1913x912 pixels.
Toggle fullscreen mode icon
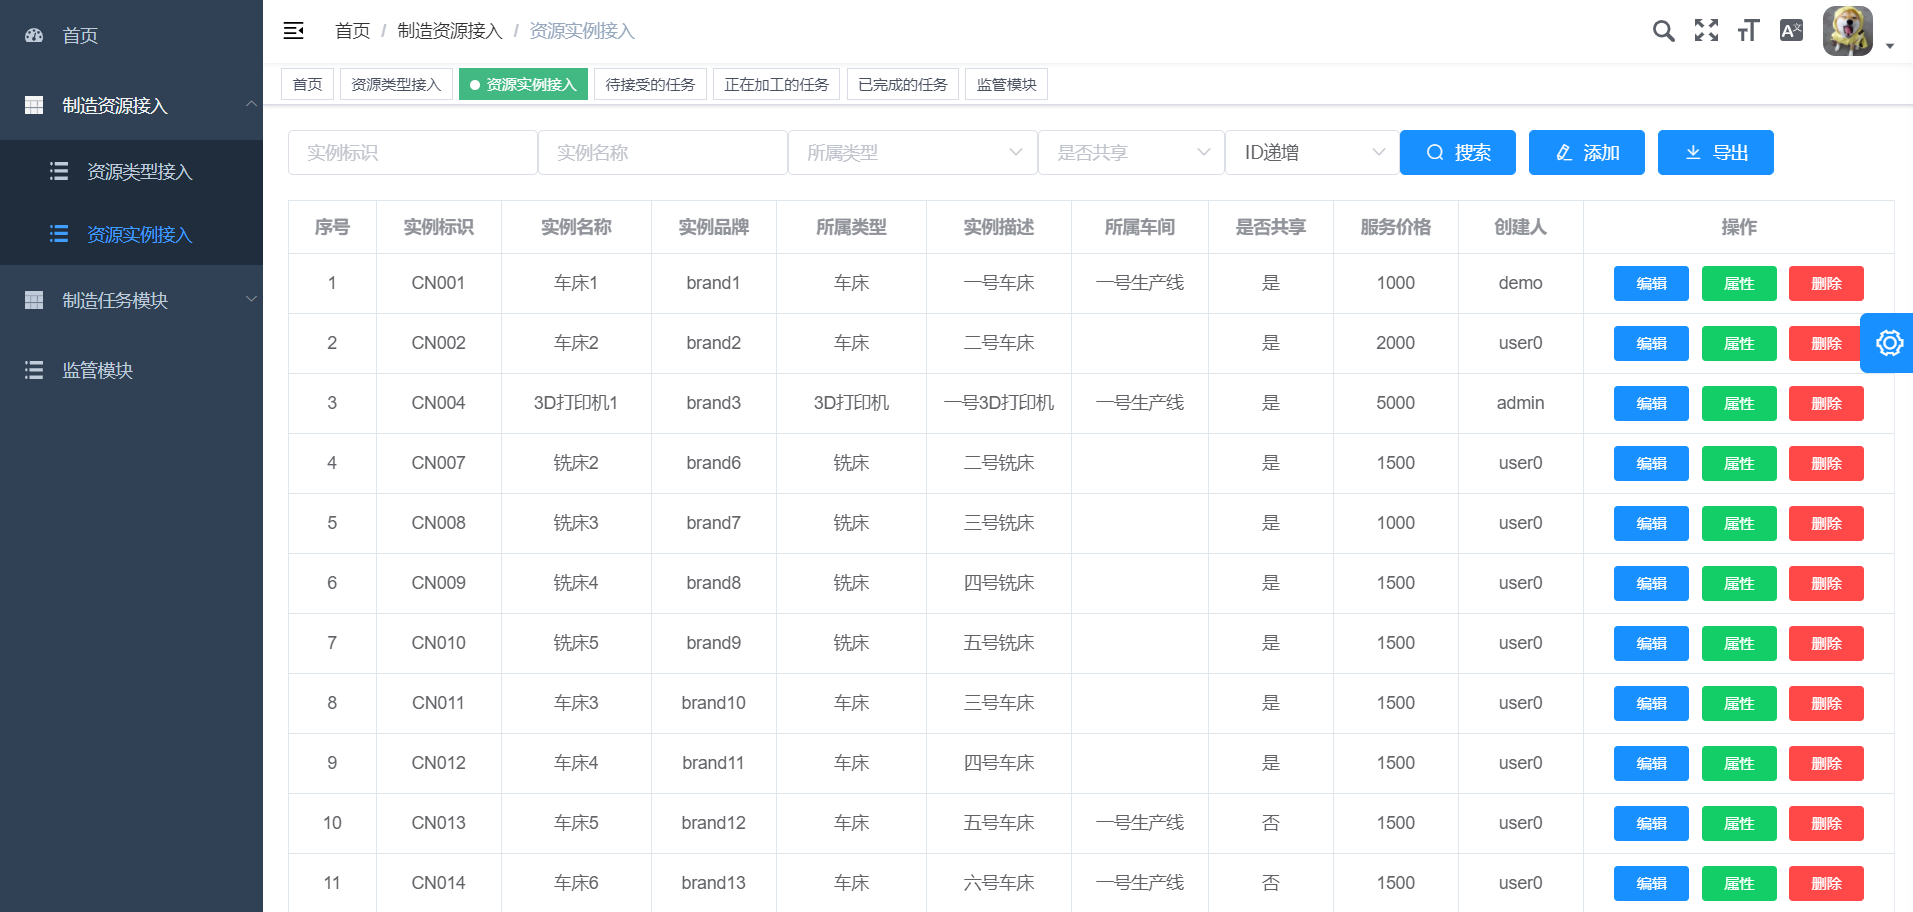(1706, 31)
